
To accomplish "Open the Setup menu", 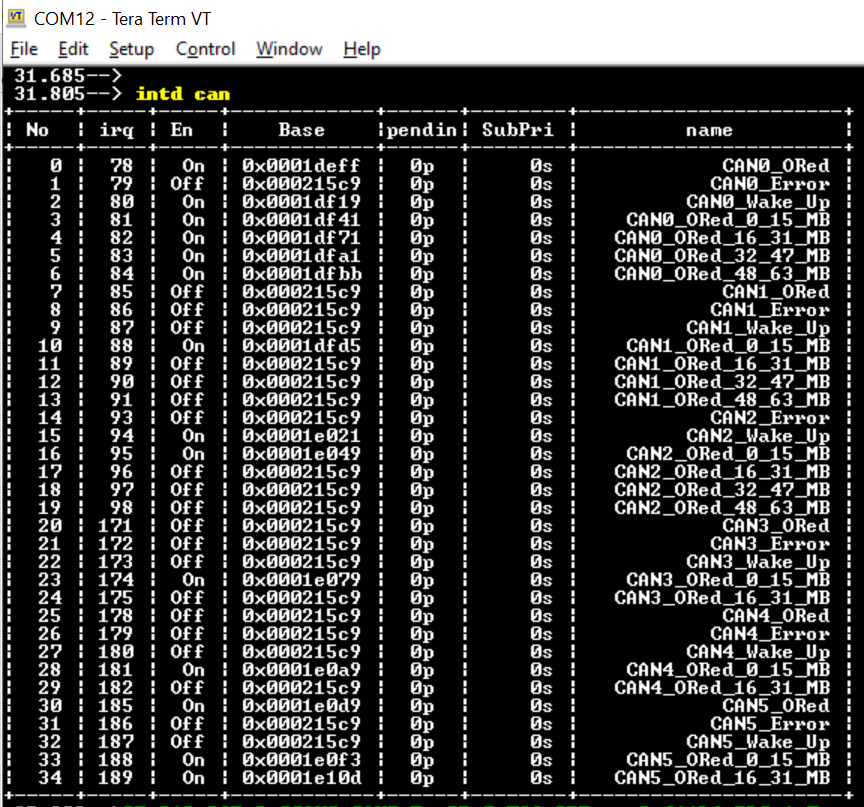I will [x=132, y=49].
